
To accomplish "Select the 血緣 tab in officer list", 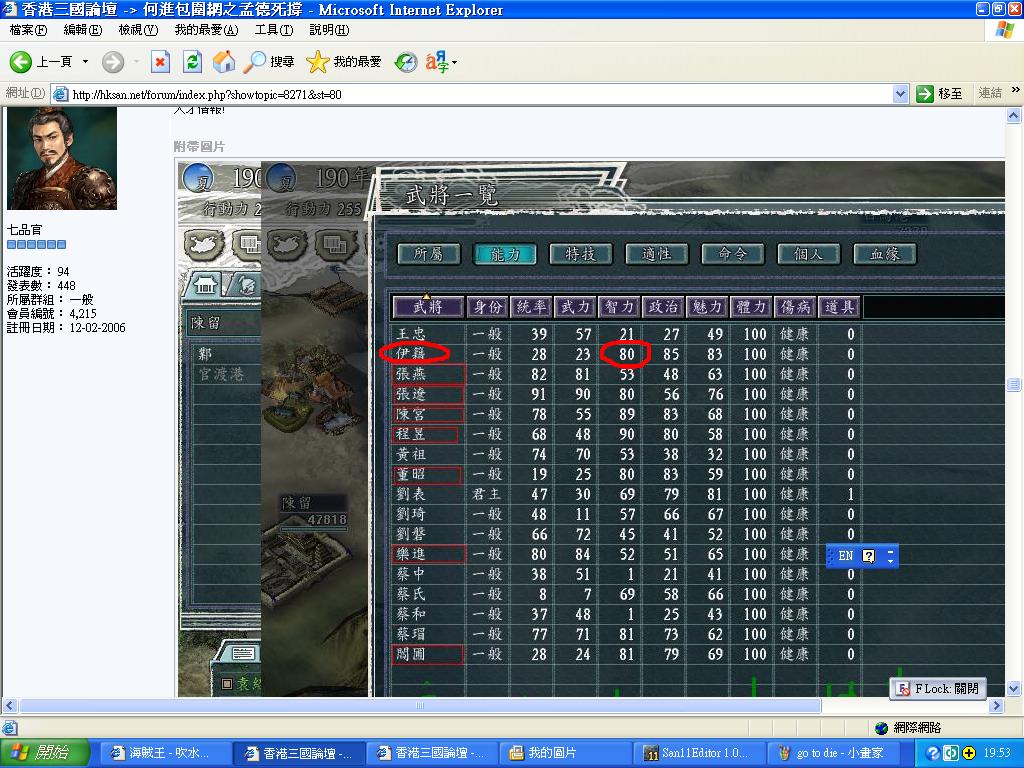I will click(x=885, y=254).
